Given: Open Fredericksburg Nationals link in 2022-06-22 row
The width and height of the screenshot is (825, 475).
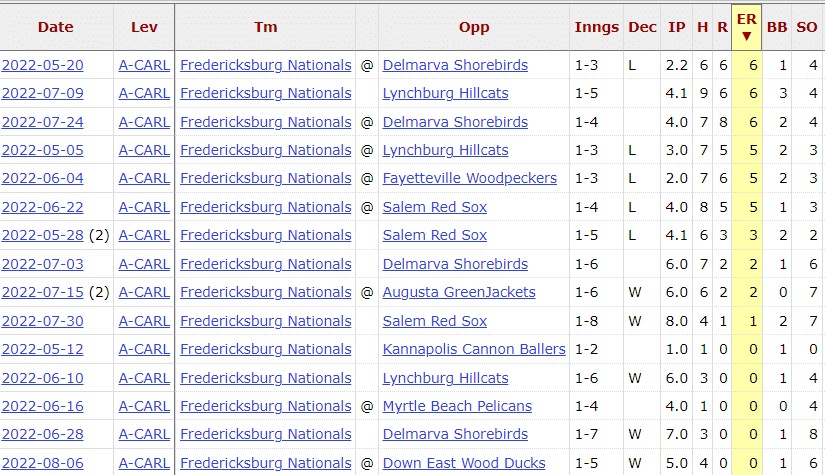Looking at the screenshot, I should (266, 207).
